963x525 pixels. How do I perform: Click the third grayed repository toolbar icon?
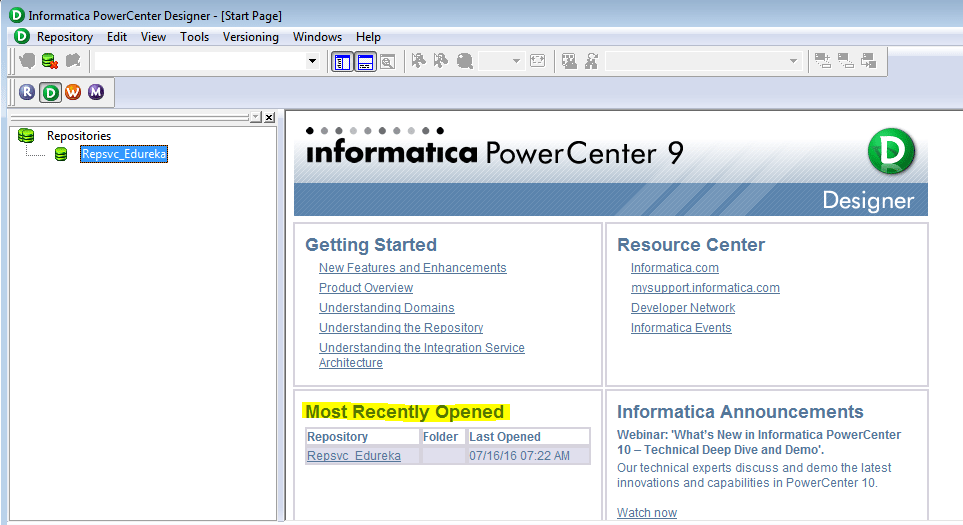click(x=73, y=61)
